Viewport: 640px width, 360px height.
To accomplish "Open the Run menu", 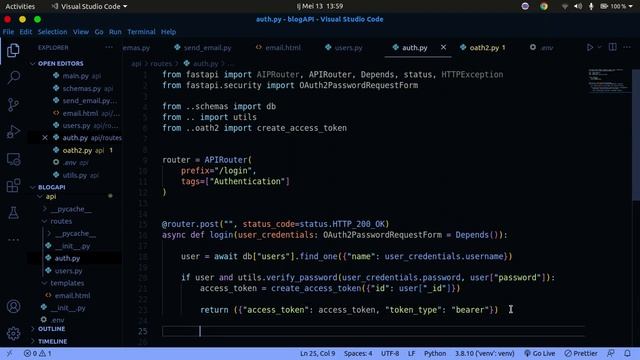I will click(115, 32).
